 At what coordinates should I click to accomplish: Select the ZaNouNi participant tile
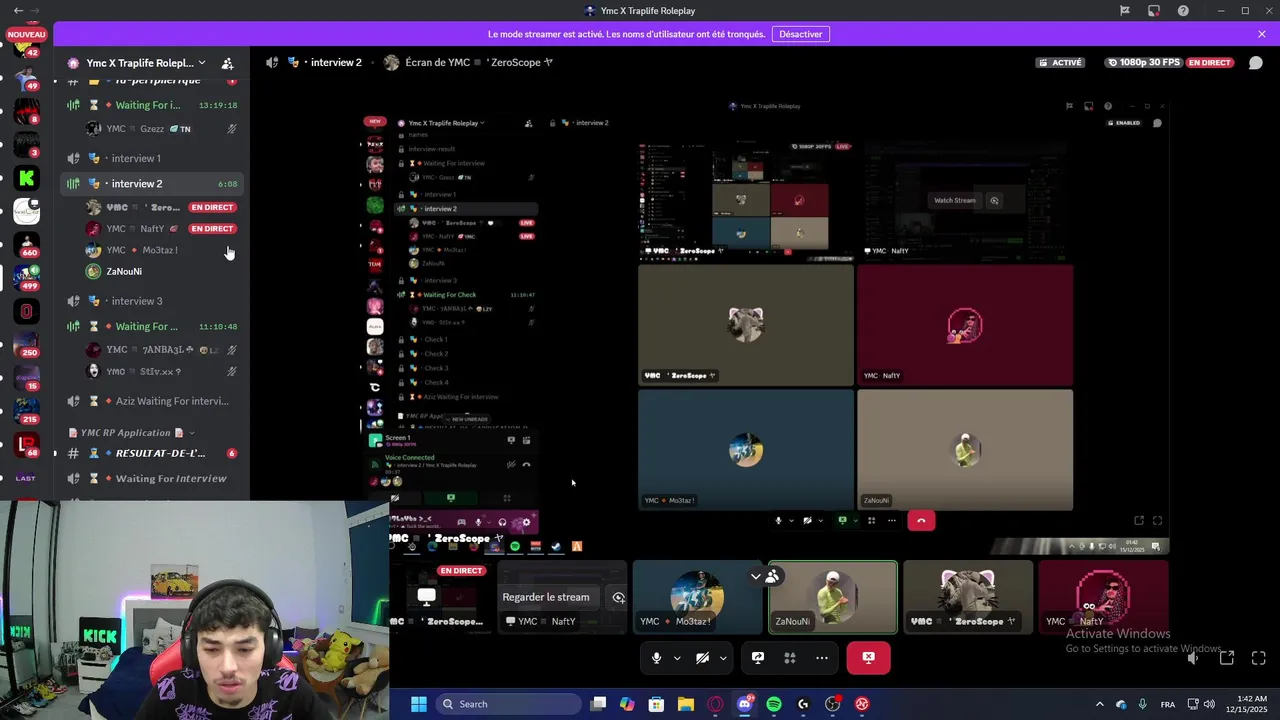833,597
